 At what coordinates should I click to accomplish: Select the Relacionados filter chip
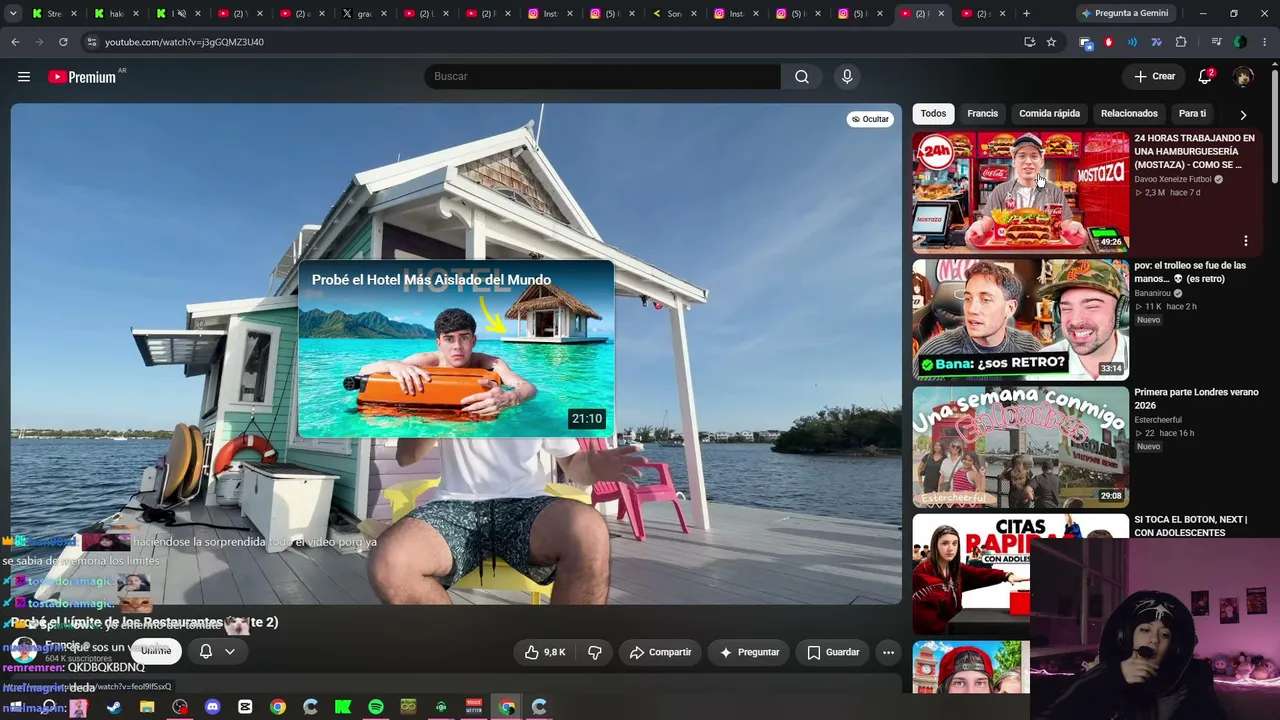click(x=1129, y=114)
